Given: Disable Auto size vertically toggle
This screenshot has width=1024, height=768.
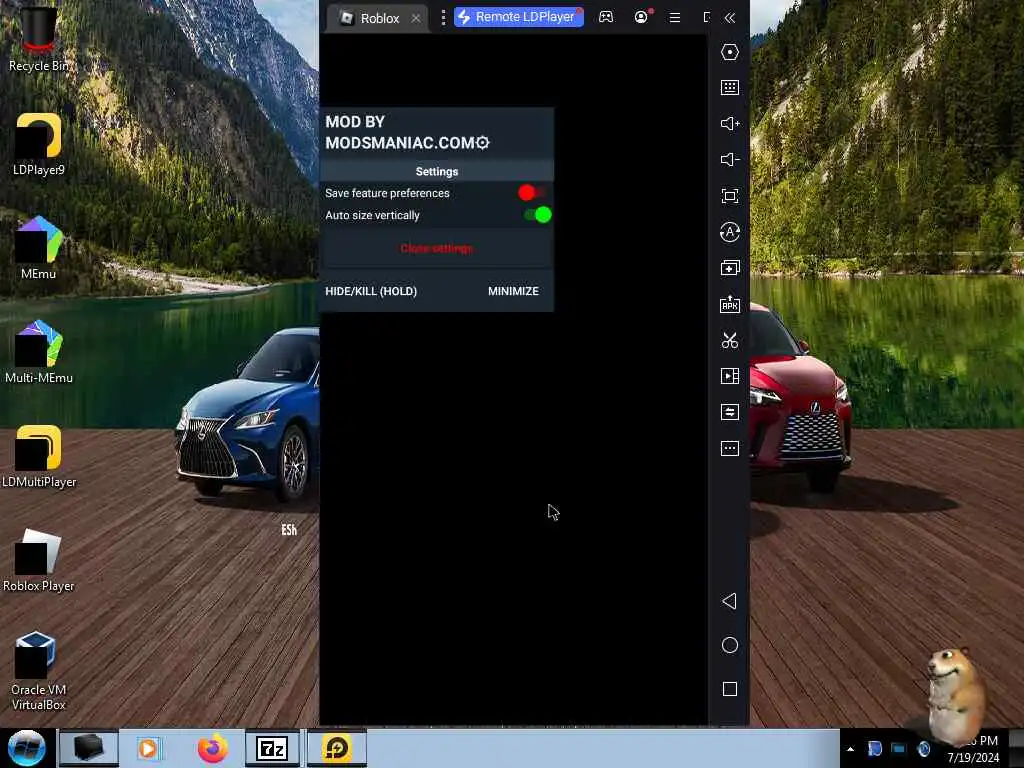Looking at the screenshot, I should pyautogui.click(x=537, y=215).
